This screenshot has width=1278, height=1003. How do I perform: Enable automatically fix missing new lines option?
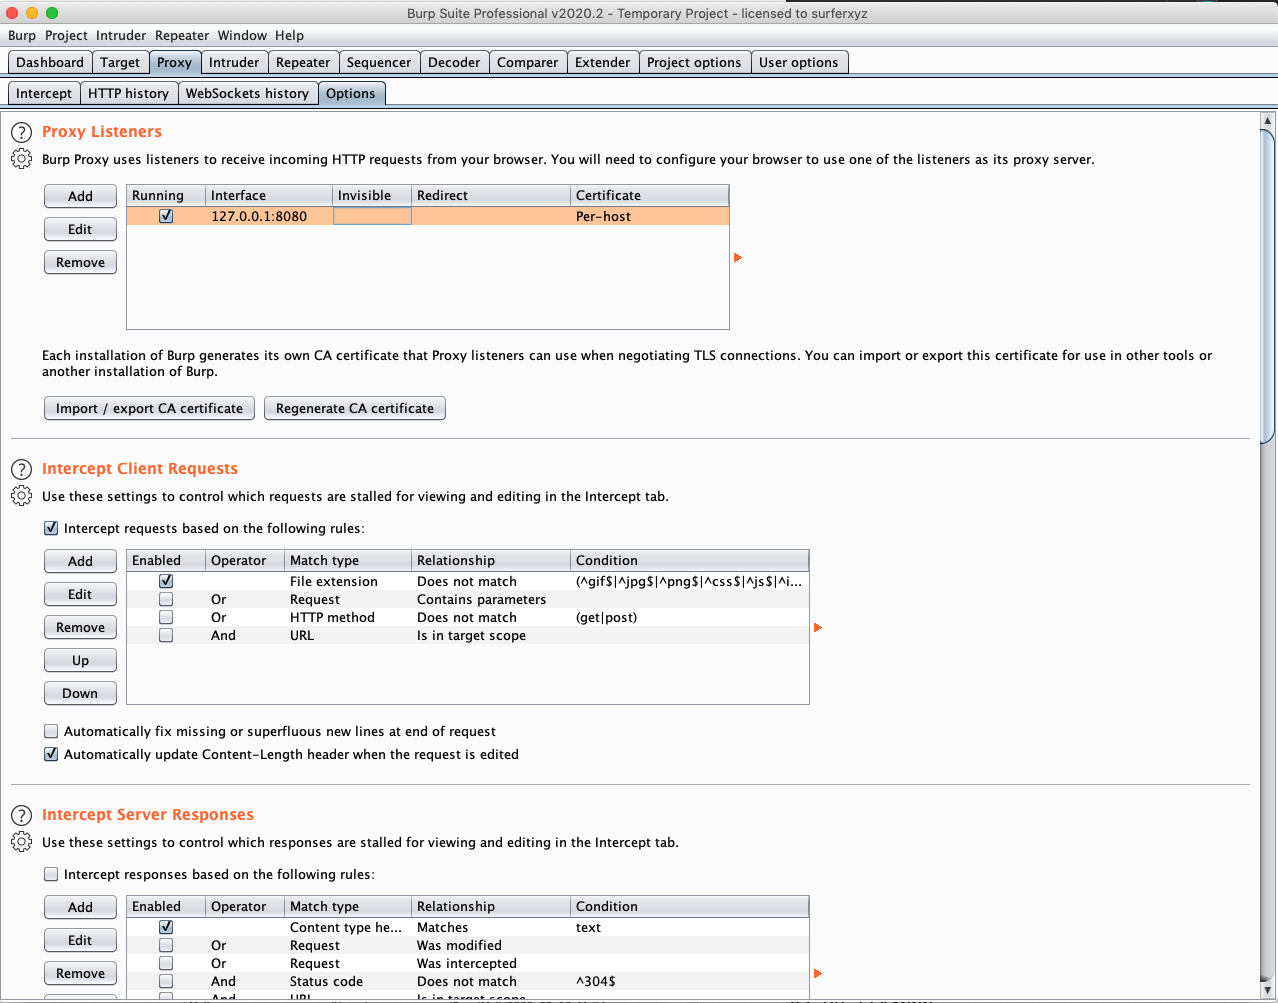click(51, 731)
